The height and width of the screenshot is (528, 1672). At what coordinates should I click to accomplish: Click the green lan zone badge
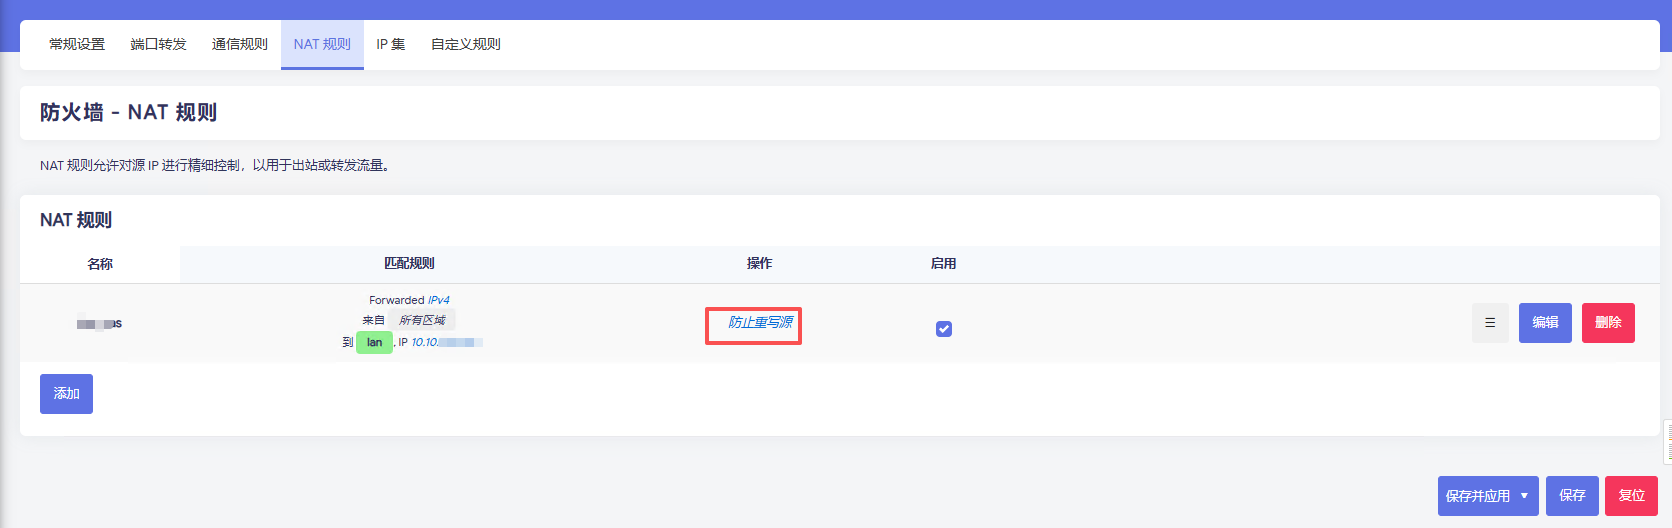pos(374,342)
